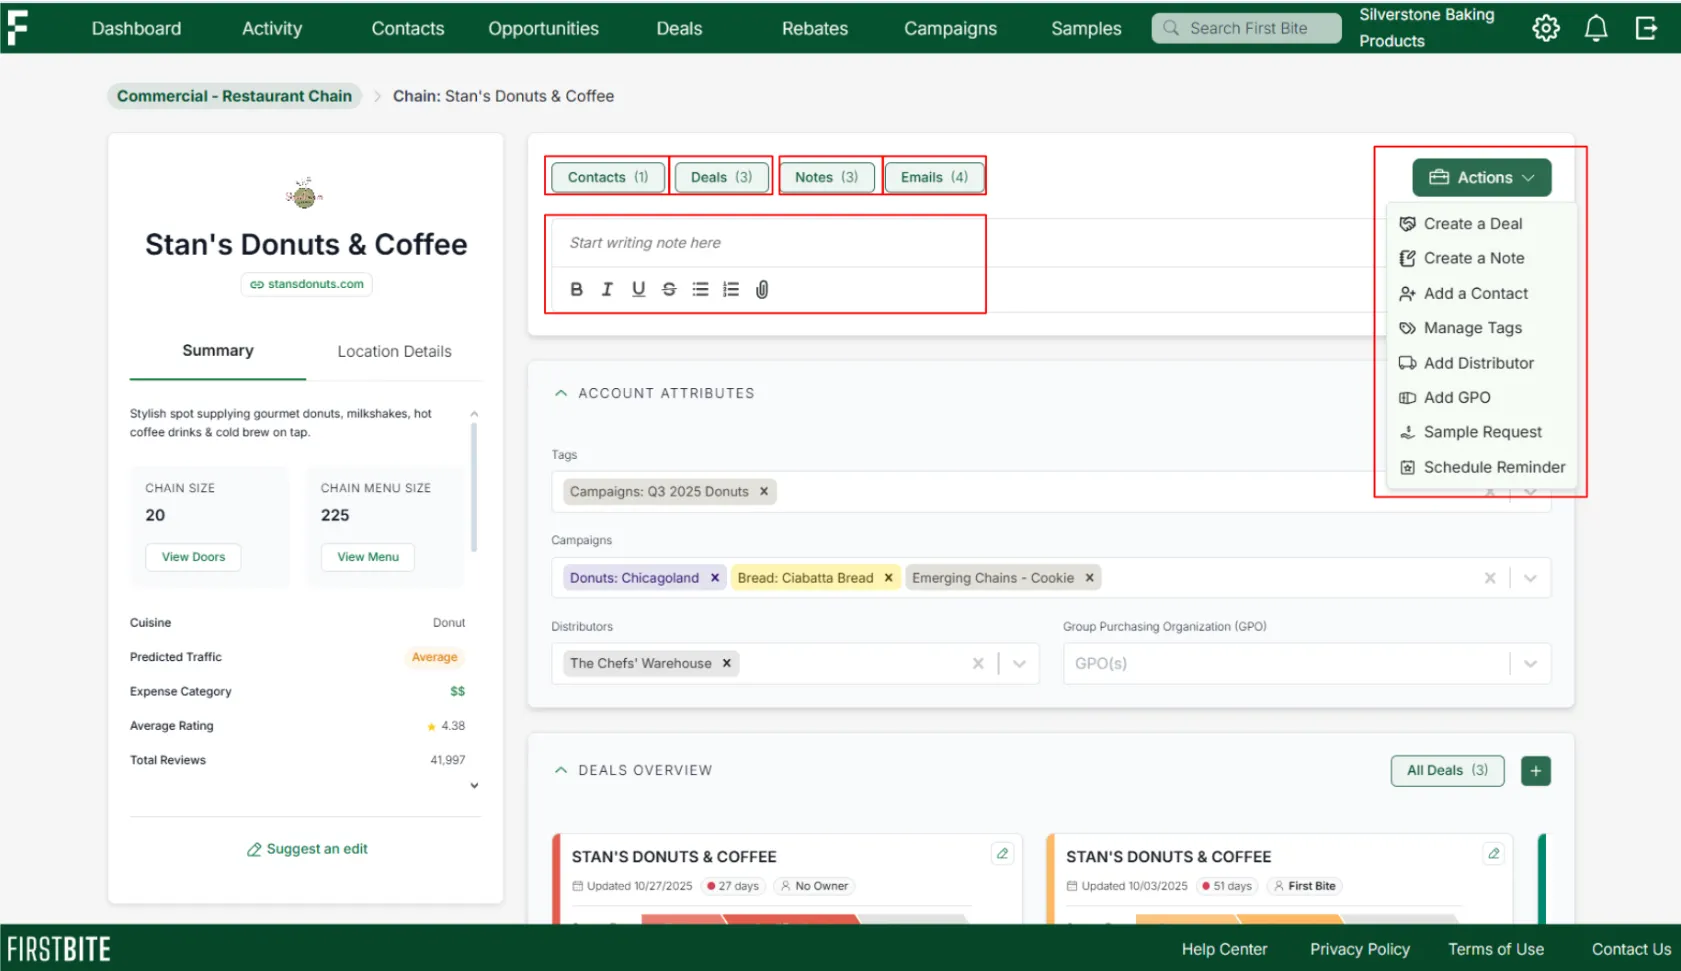Open the All Deals (3) button
The image size is (1681, 971).
tap(1447, 771)
